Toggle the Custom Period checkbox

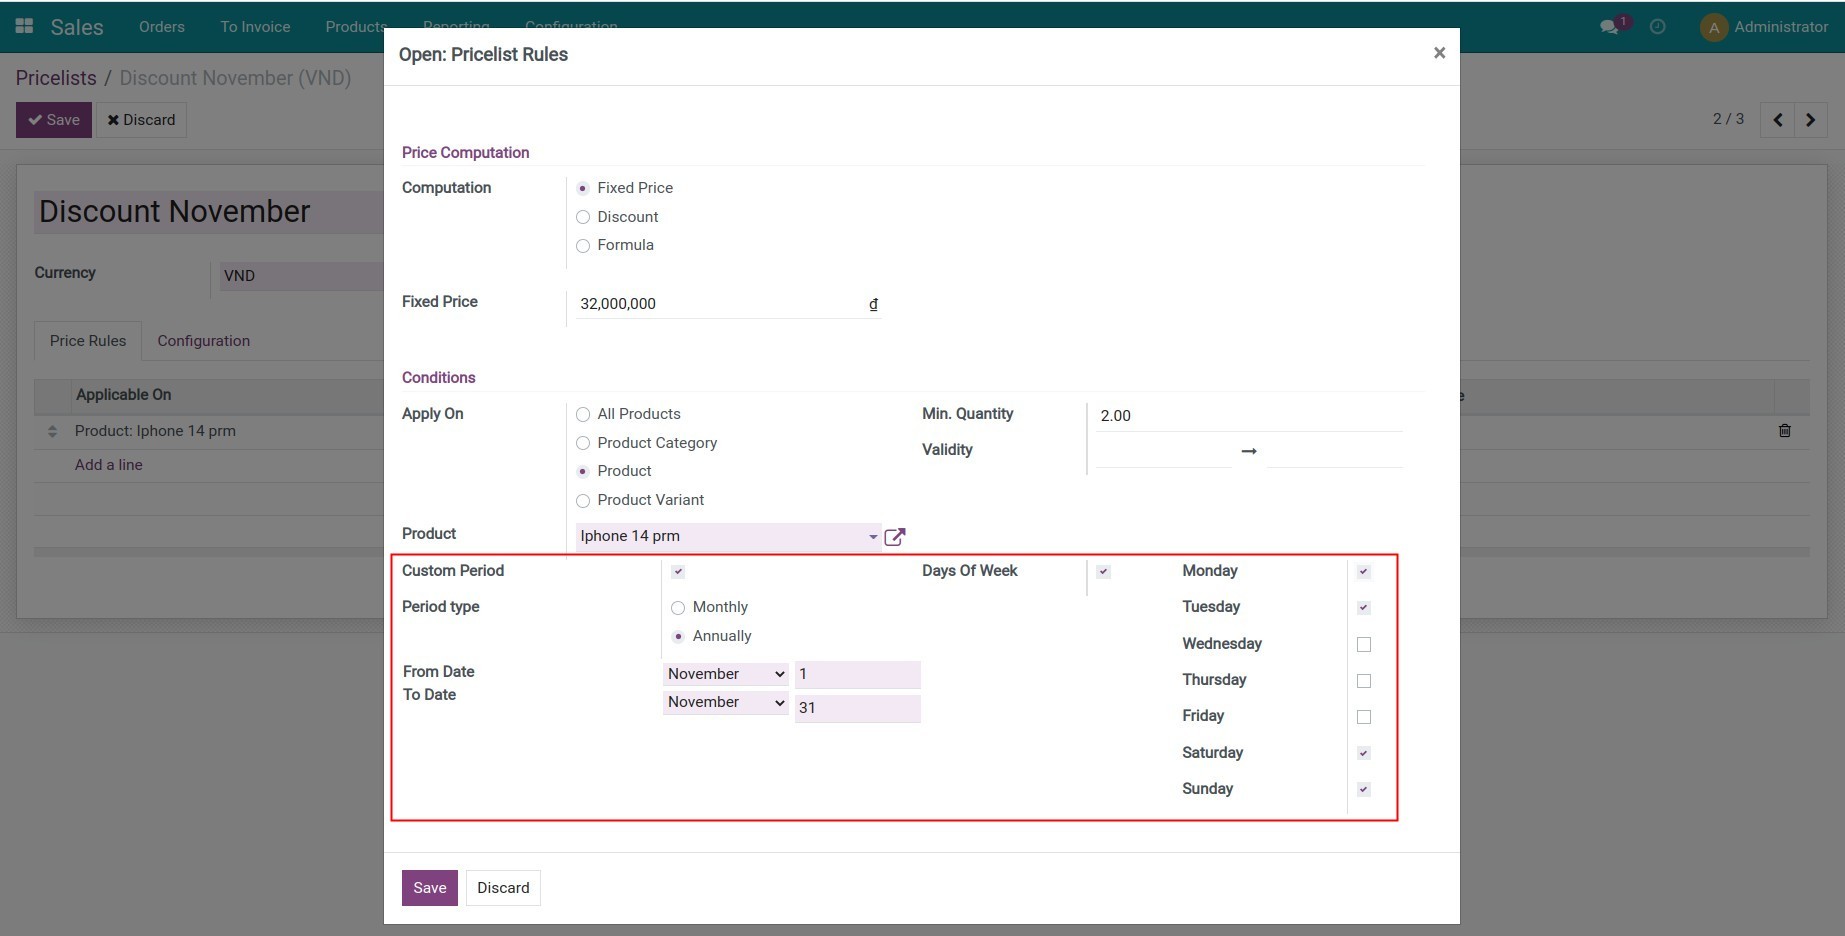[678, 572]
